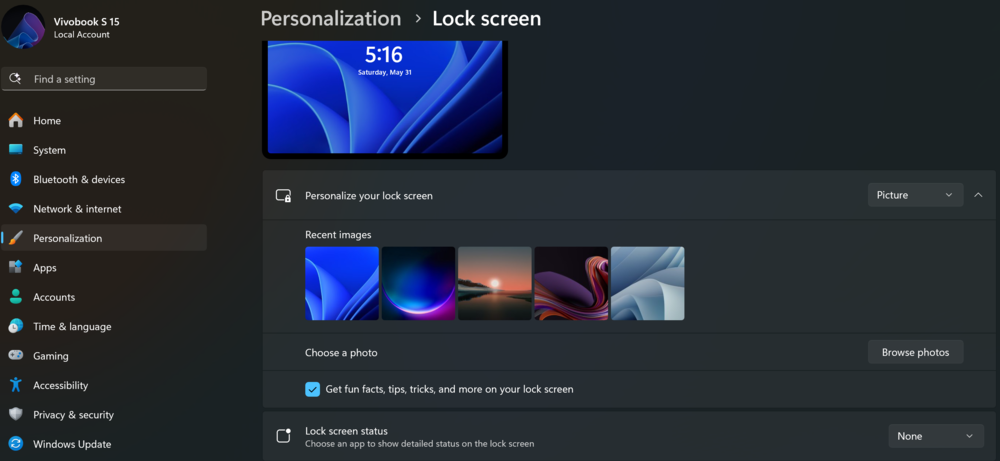Click the Personalization paintbrush icon
1000x461 pixels.
(x=16, y=238)
